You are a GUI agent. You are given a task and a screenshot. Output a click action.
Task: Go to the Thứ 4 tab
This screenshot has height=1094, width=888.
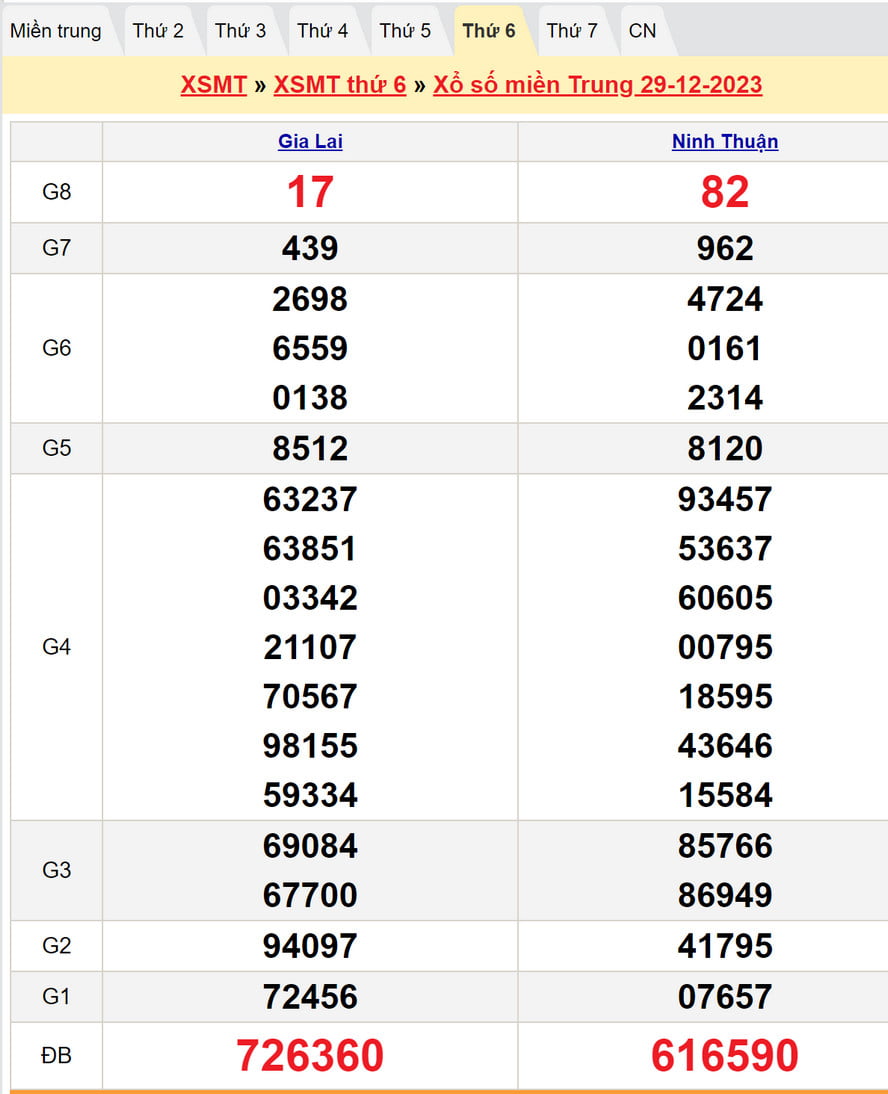coord(323,31)
